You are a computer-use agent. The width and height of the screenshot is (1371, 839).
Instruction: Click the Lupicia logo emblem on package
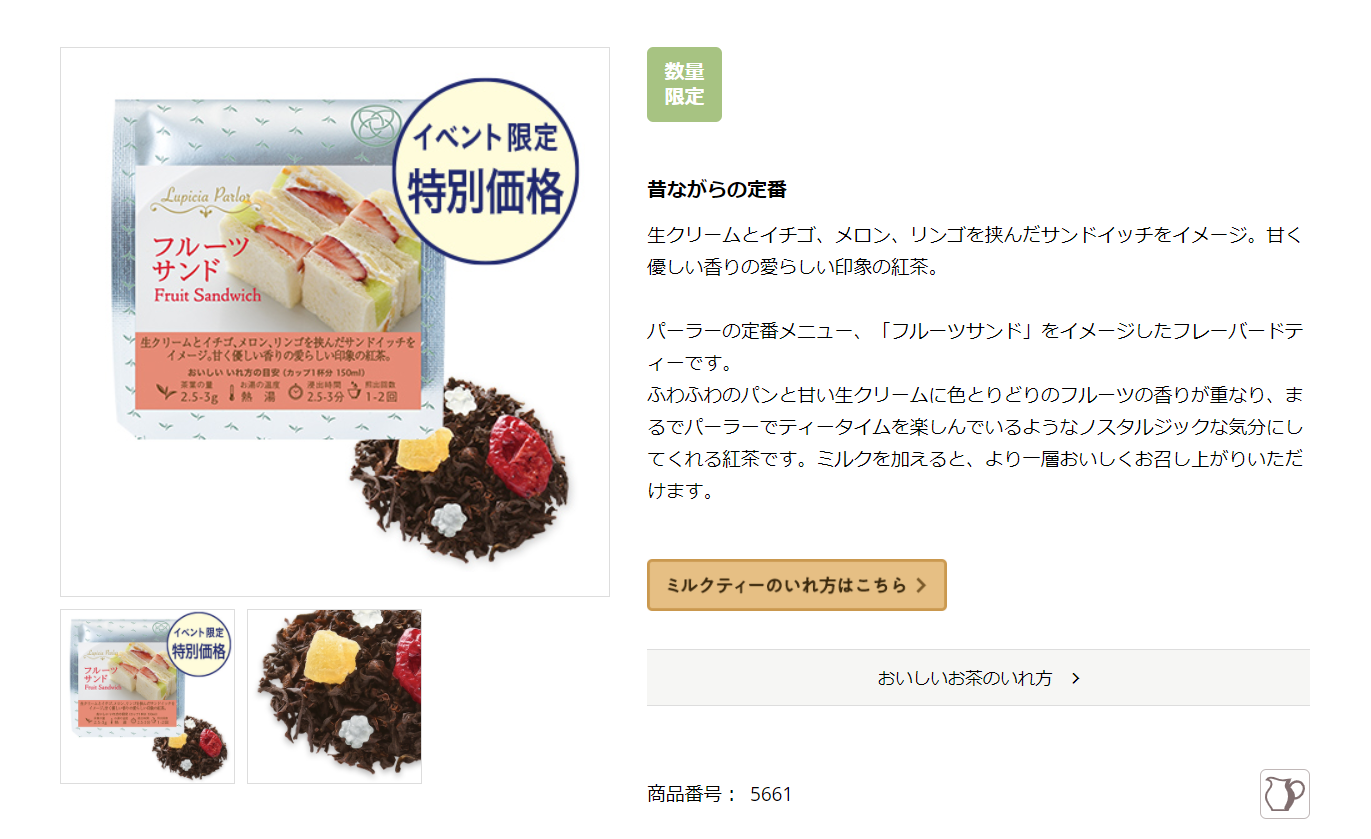372,126
